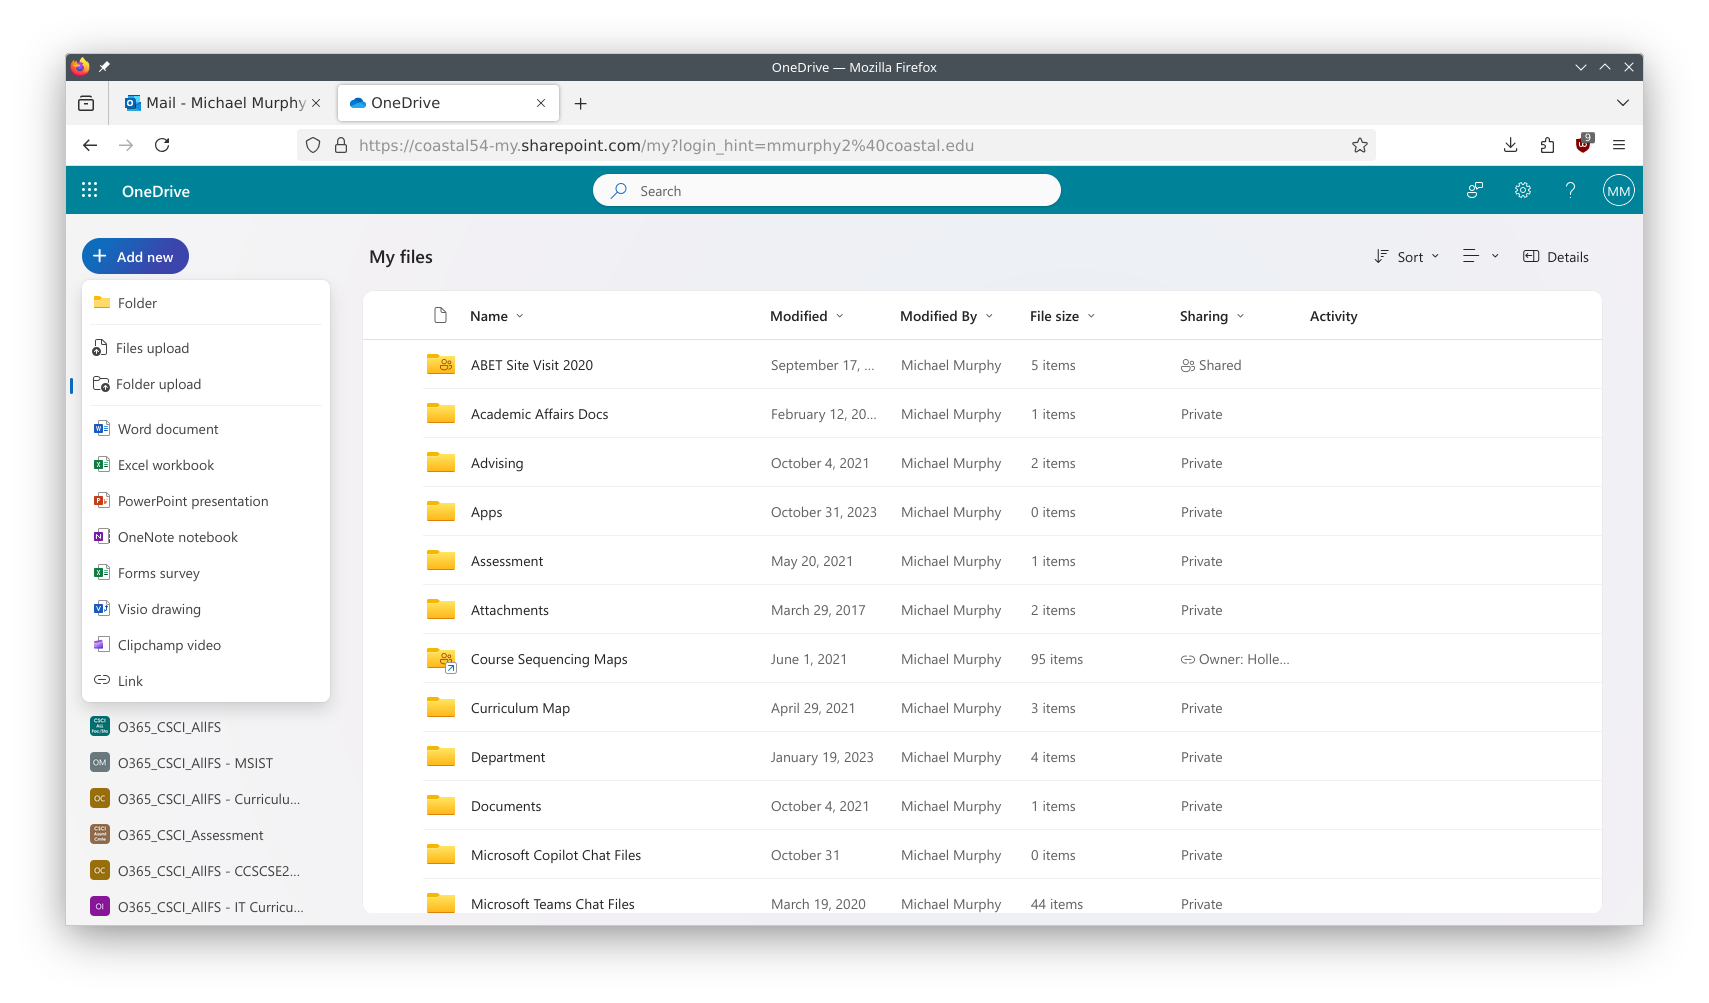Choose Folder upload menu item

pos(206,383)
